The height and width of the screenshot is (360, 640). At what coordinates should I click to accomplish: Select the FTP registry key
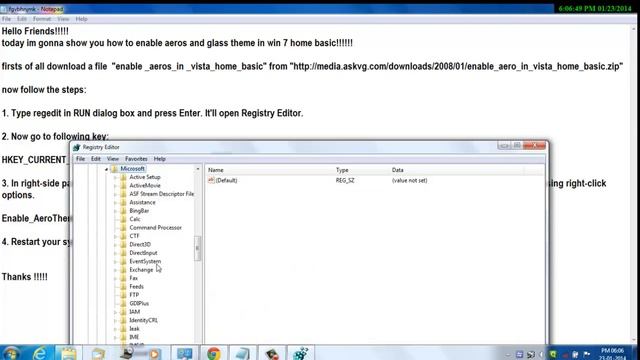coord(134,295)
